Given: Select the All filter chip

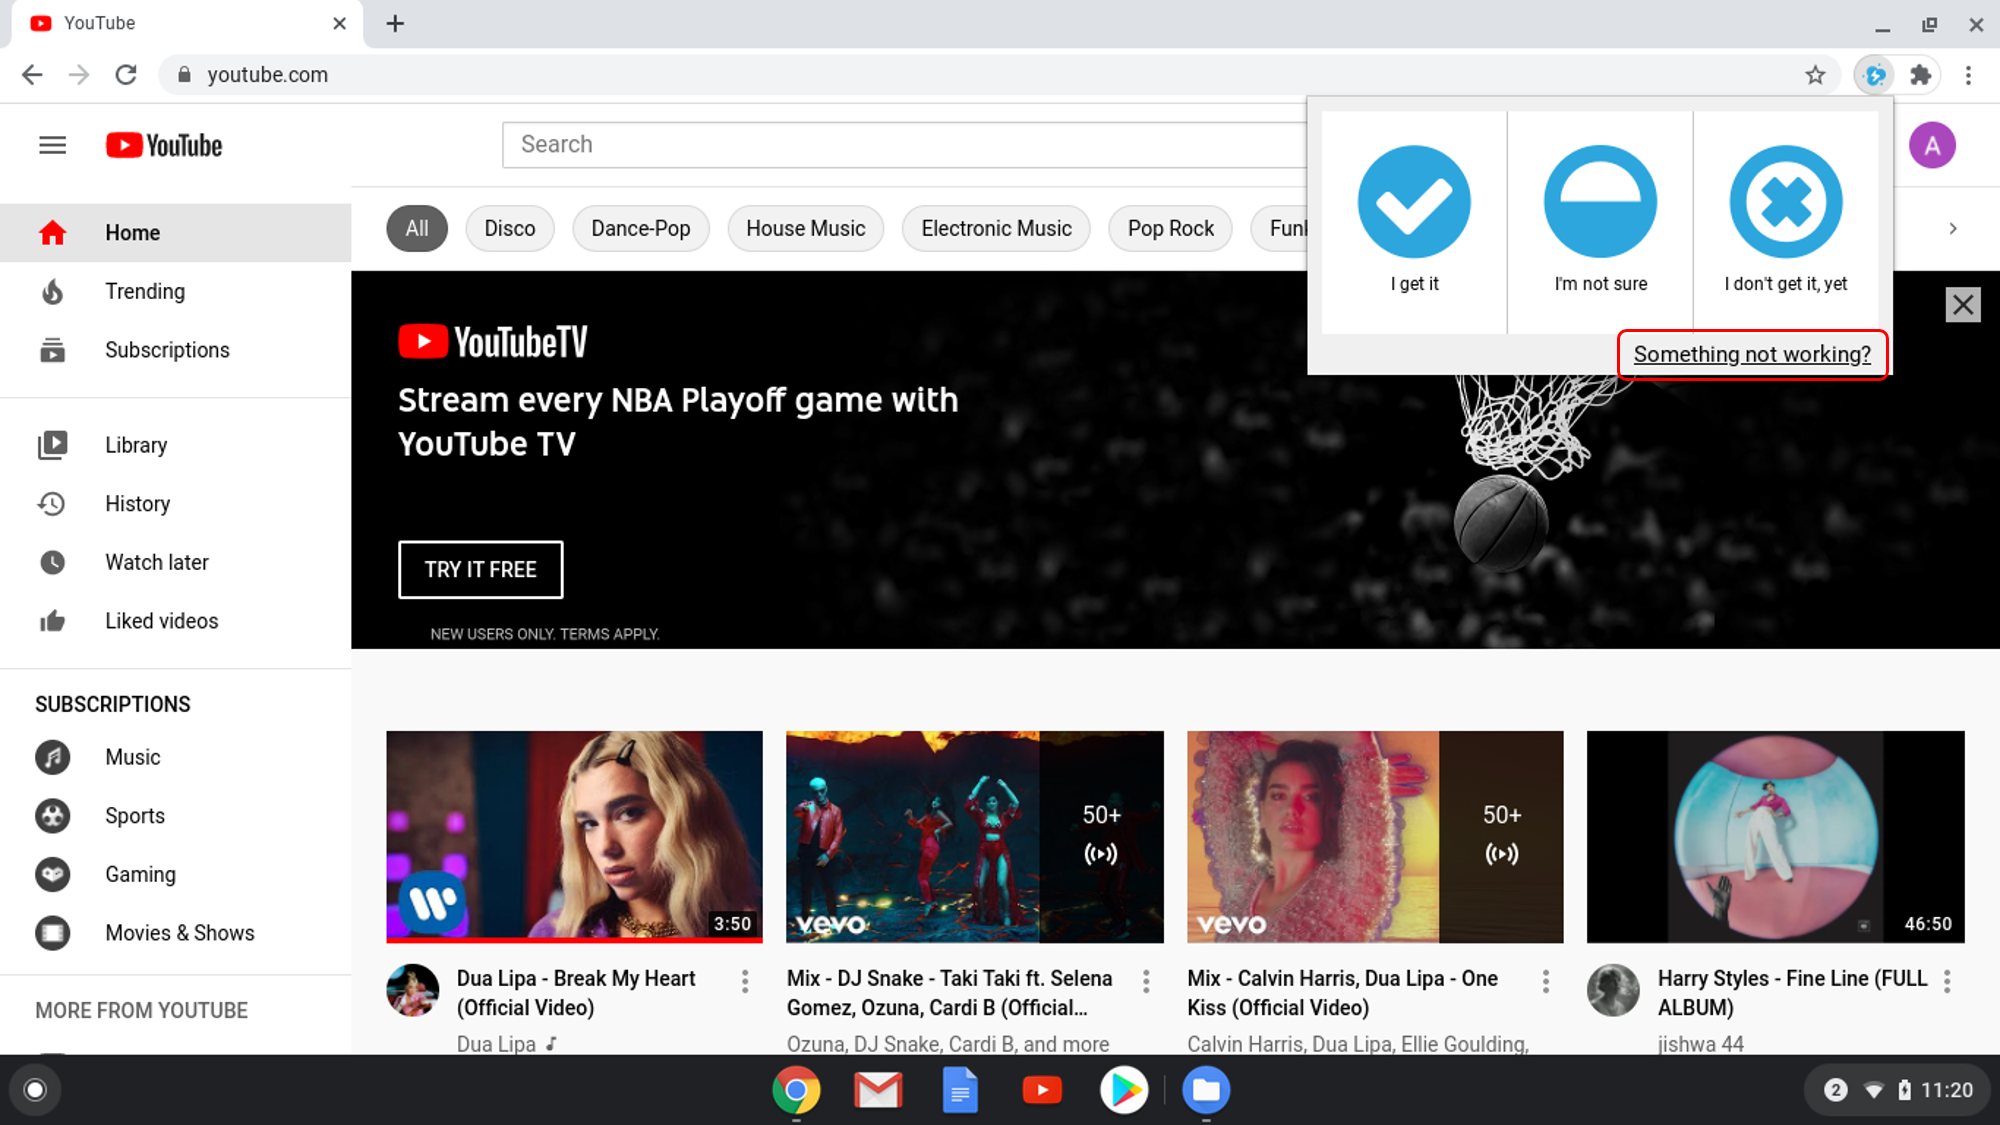Looking at the screenshot, I should (417, 228).
